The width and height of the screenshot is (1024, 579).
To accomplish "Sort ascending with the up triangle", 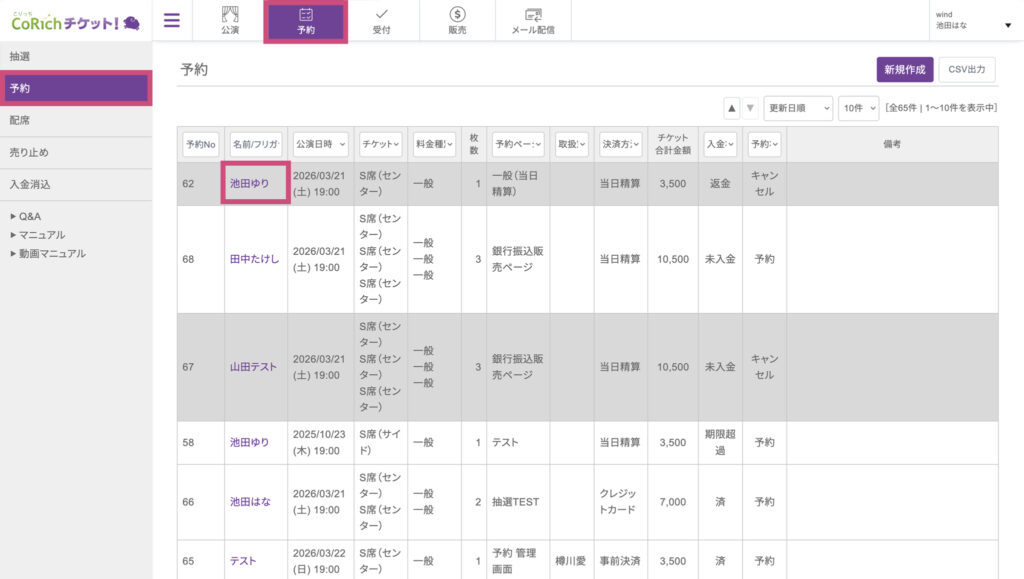I will pos(732,108).
